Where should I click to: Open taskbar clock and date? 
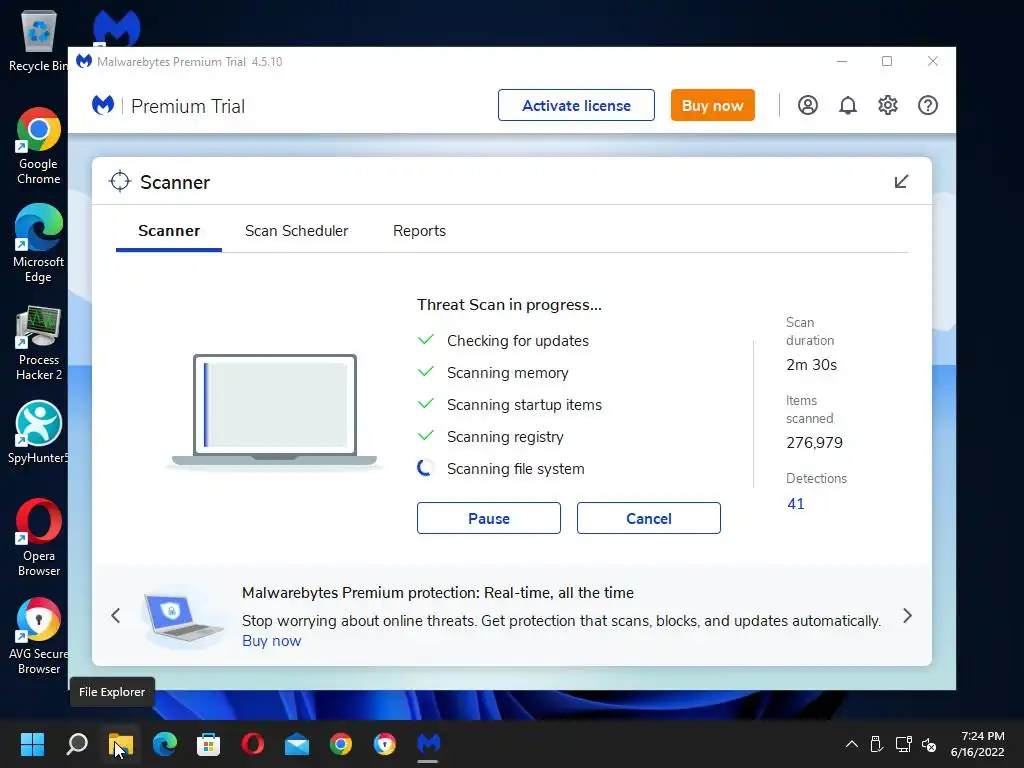[978, 744]
